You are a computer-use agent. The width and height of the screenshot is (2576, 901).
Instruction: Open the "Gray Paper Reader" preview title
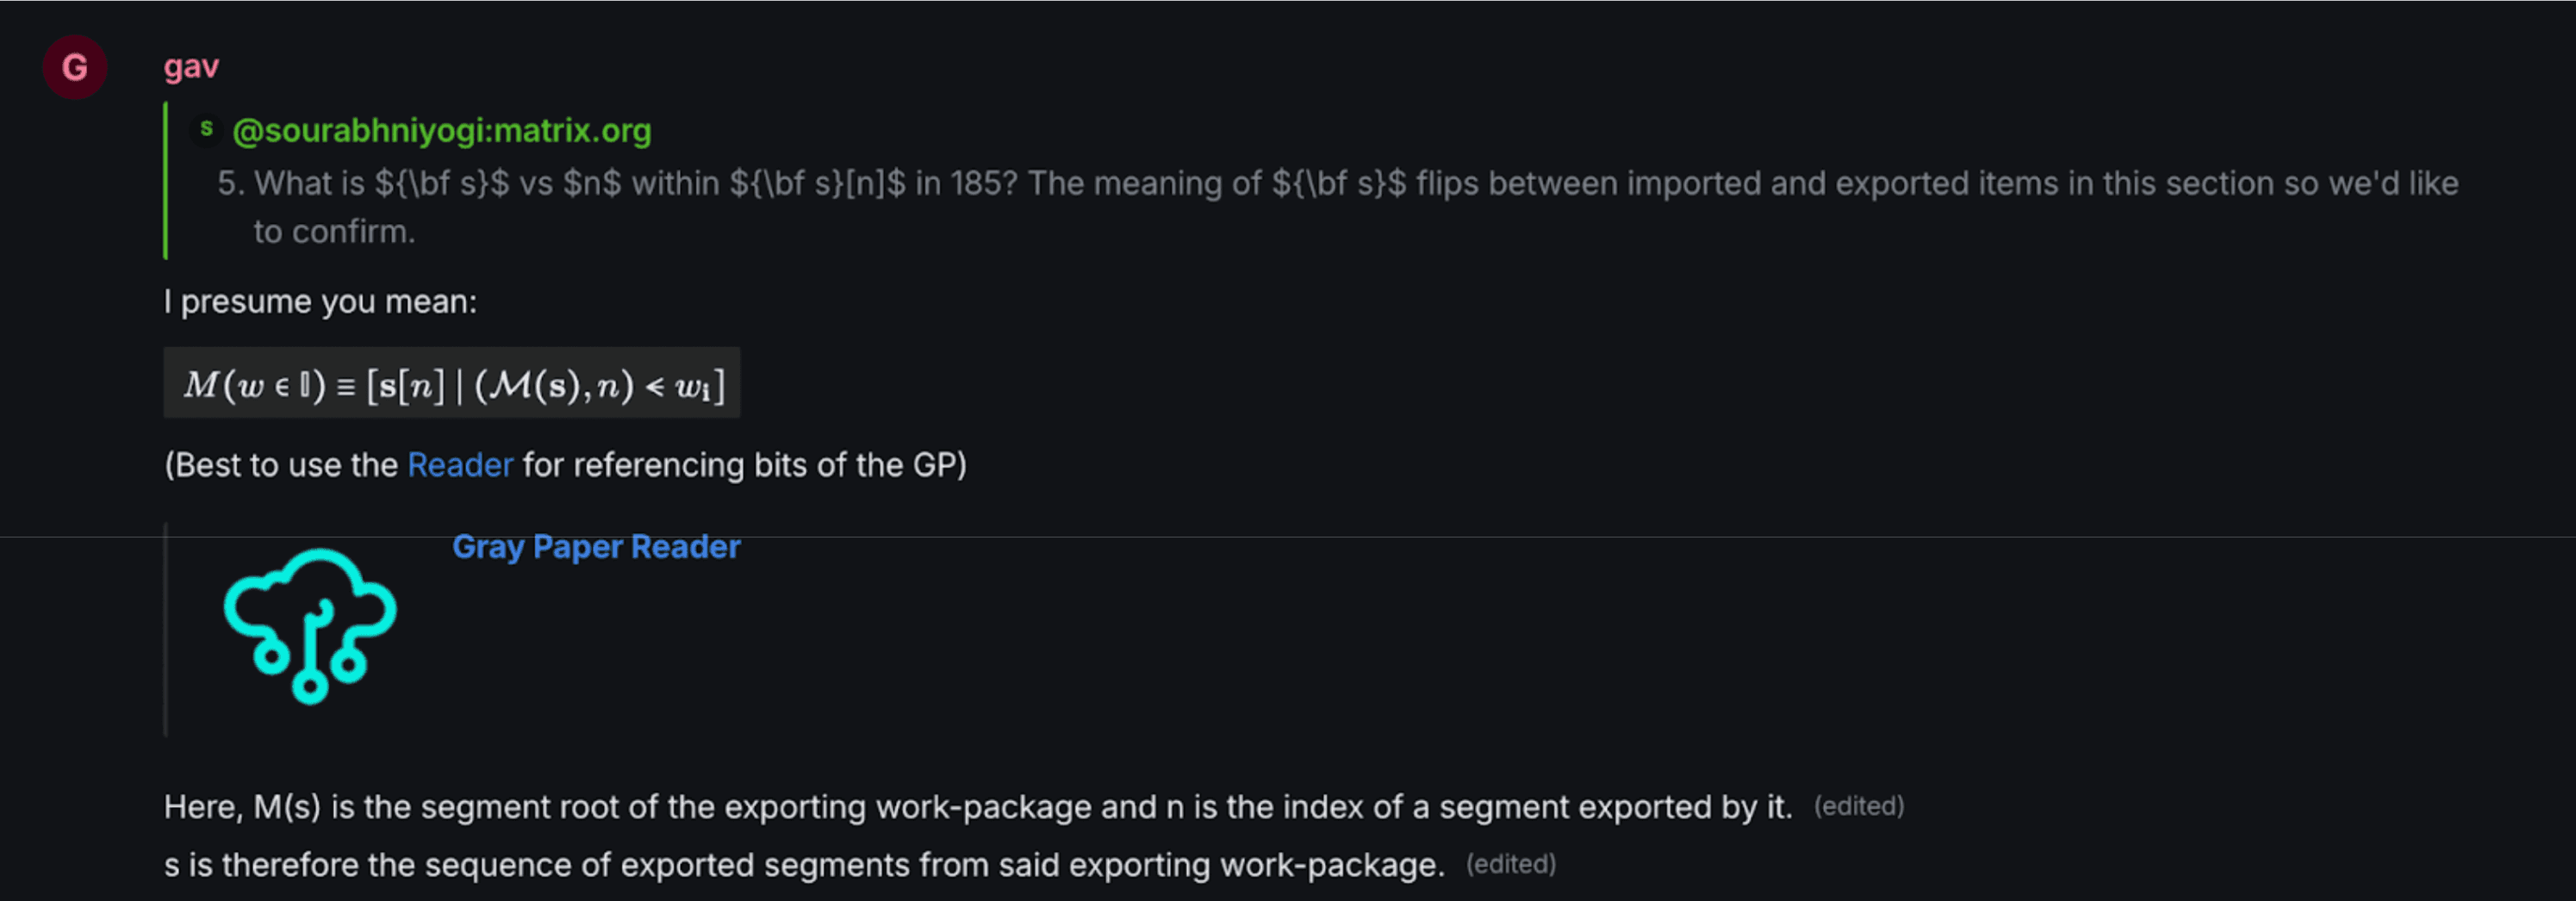point(596,547)
